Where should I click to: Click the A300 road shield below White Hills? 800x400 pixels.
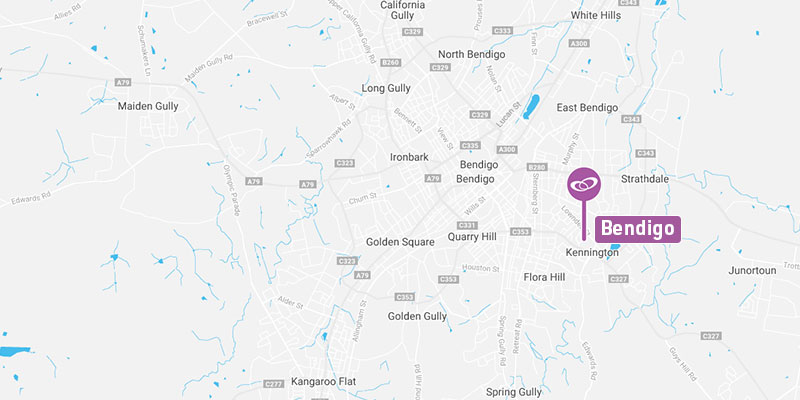tap(579, 44)
